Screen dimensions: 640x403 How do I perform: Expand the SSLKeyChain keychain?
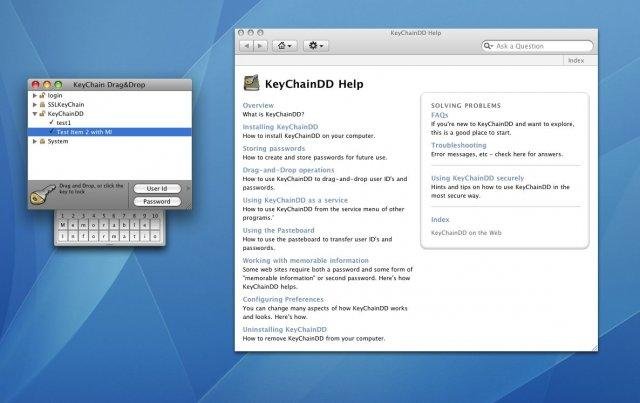pyautogui.click(x=35, y=105)
